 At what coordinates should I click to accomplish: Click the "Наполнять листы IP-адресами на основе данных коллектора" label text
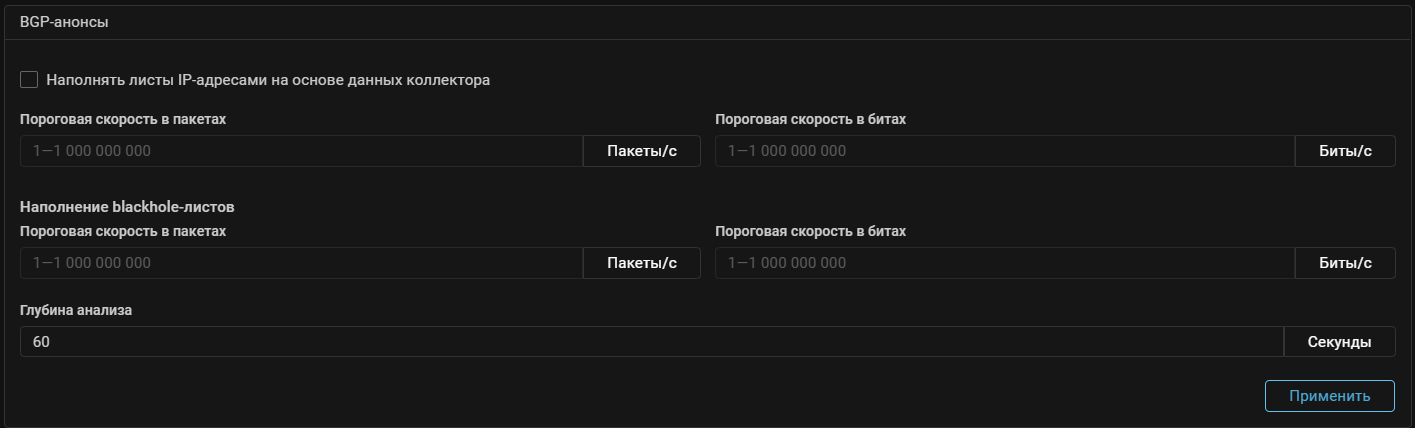[x=268, y=80]
